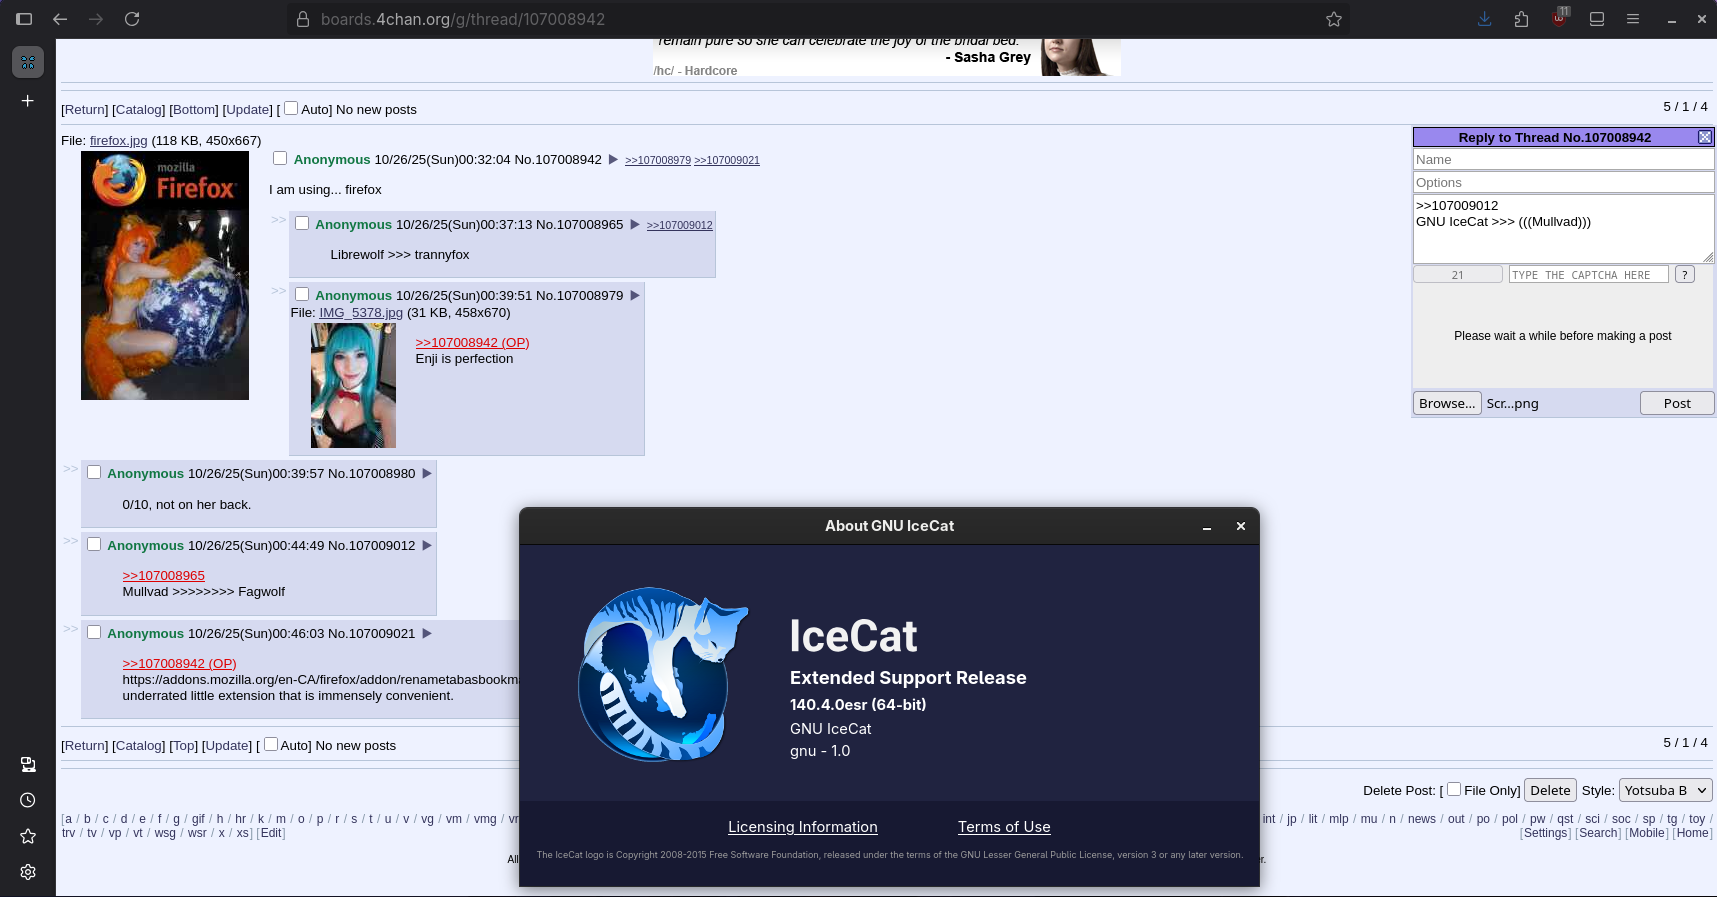Viewport: 1717px width, 897px height.
Task: Click the backlink >>107009012 on post No.107008965
Action: click(680, 226)
